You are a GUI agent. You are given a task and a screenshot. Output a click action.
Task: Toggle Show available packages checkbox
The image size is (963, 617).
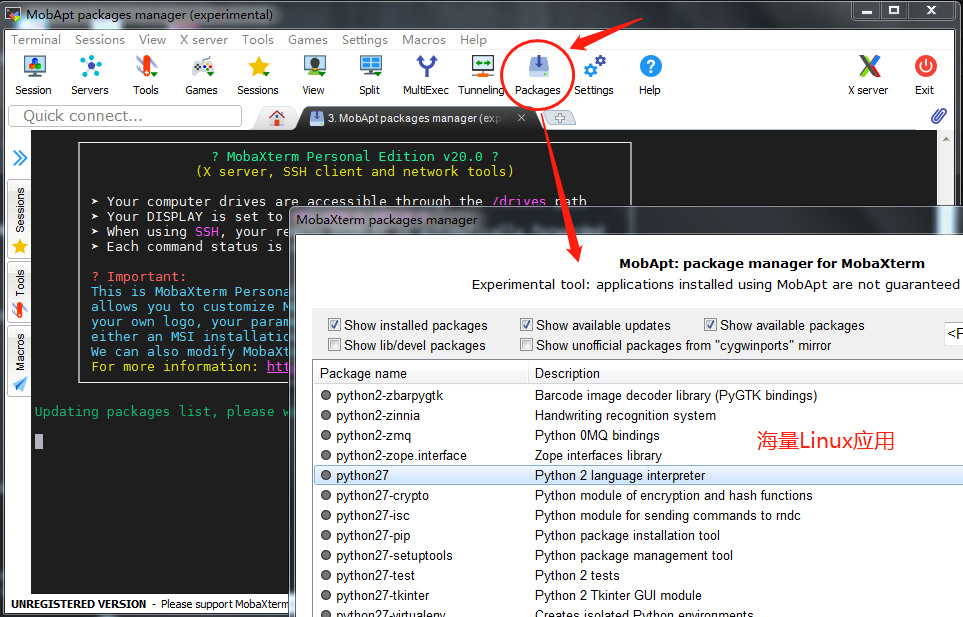click(710, 325)
